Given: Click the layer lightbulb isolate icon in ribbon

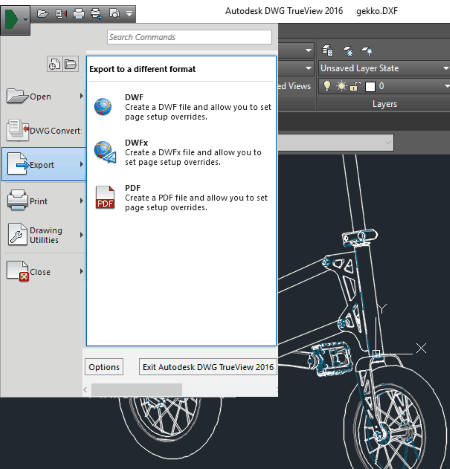Looking at the screenshot, I should coord(367,51).
